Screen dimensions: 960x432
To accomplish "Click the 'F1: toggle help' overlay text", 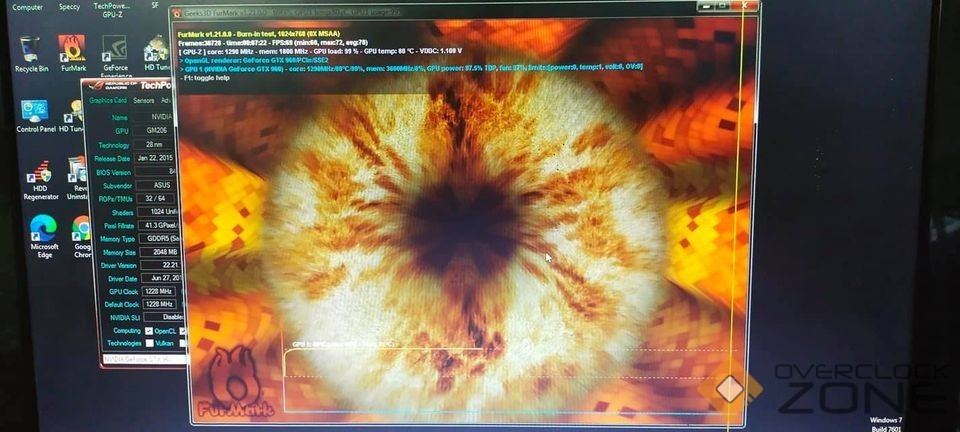I will click(206, 78).
